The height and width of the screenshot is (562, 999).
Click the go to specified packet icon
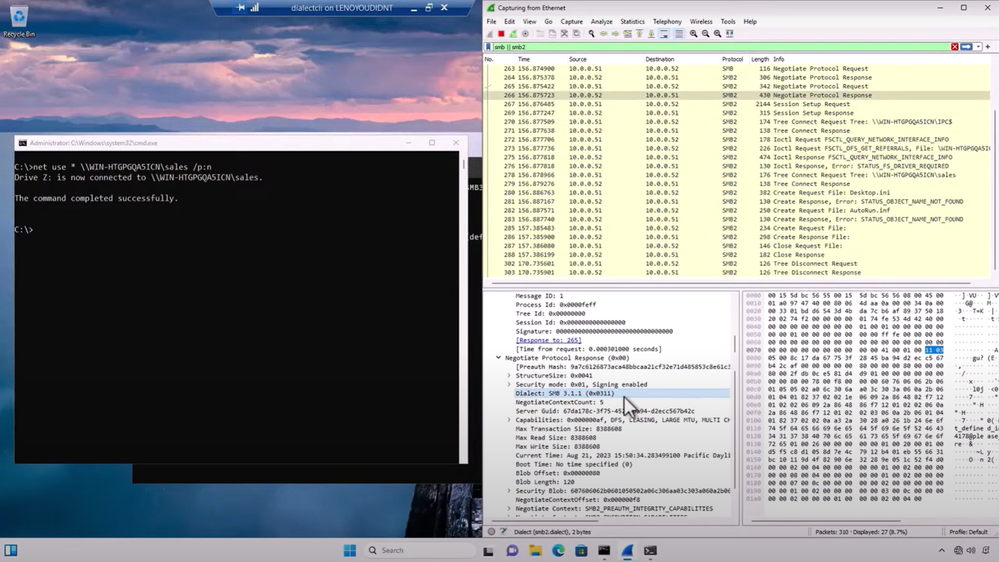pos(628,34)
